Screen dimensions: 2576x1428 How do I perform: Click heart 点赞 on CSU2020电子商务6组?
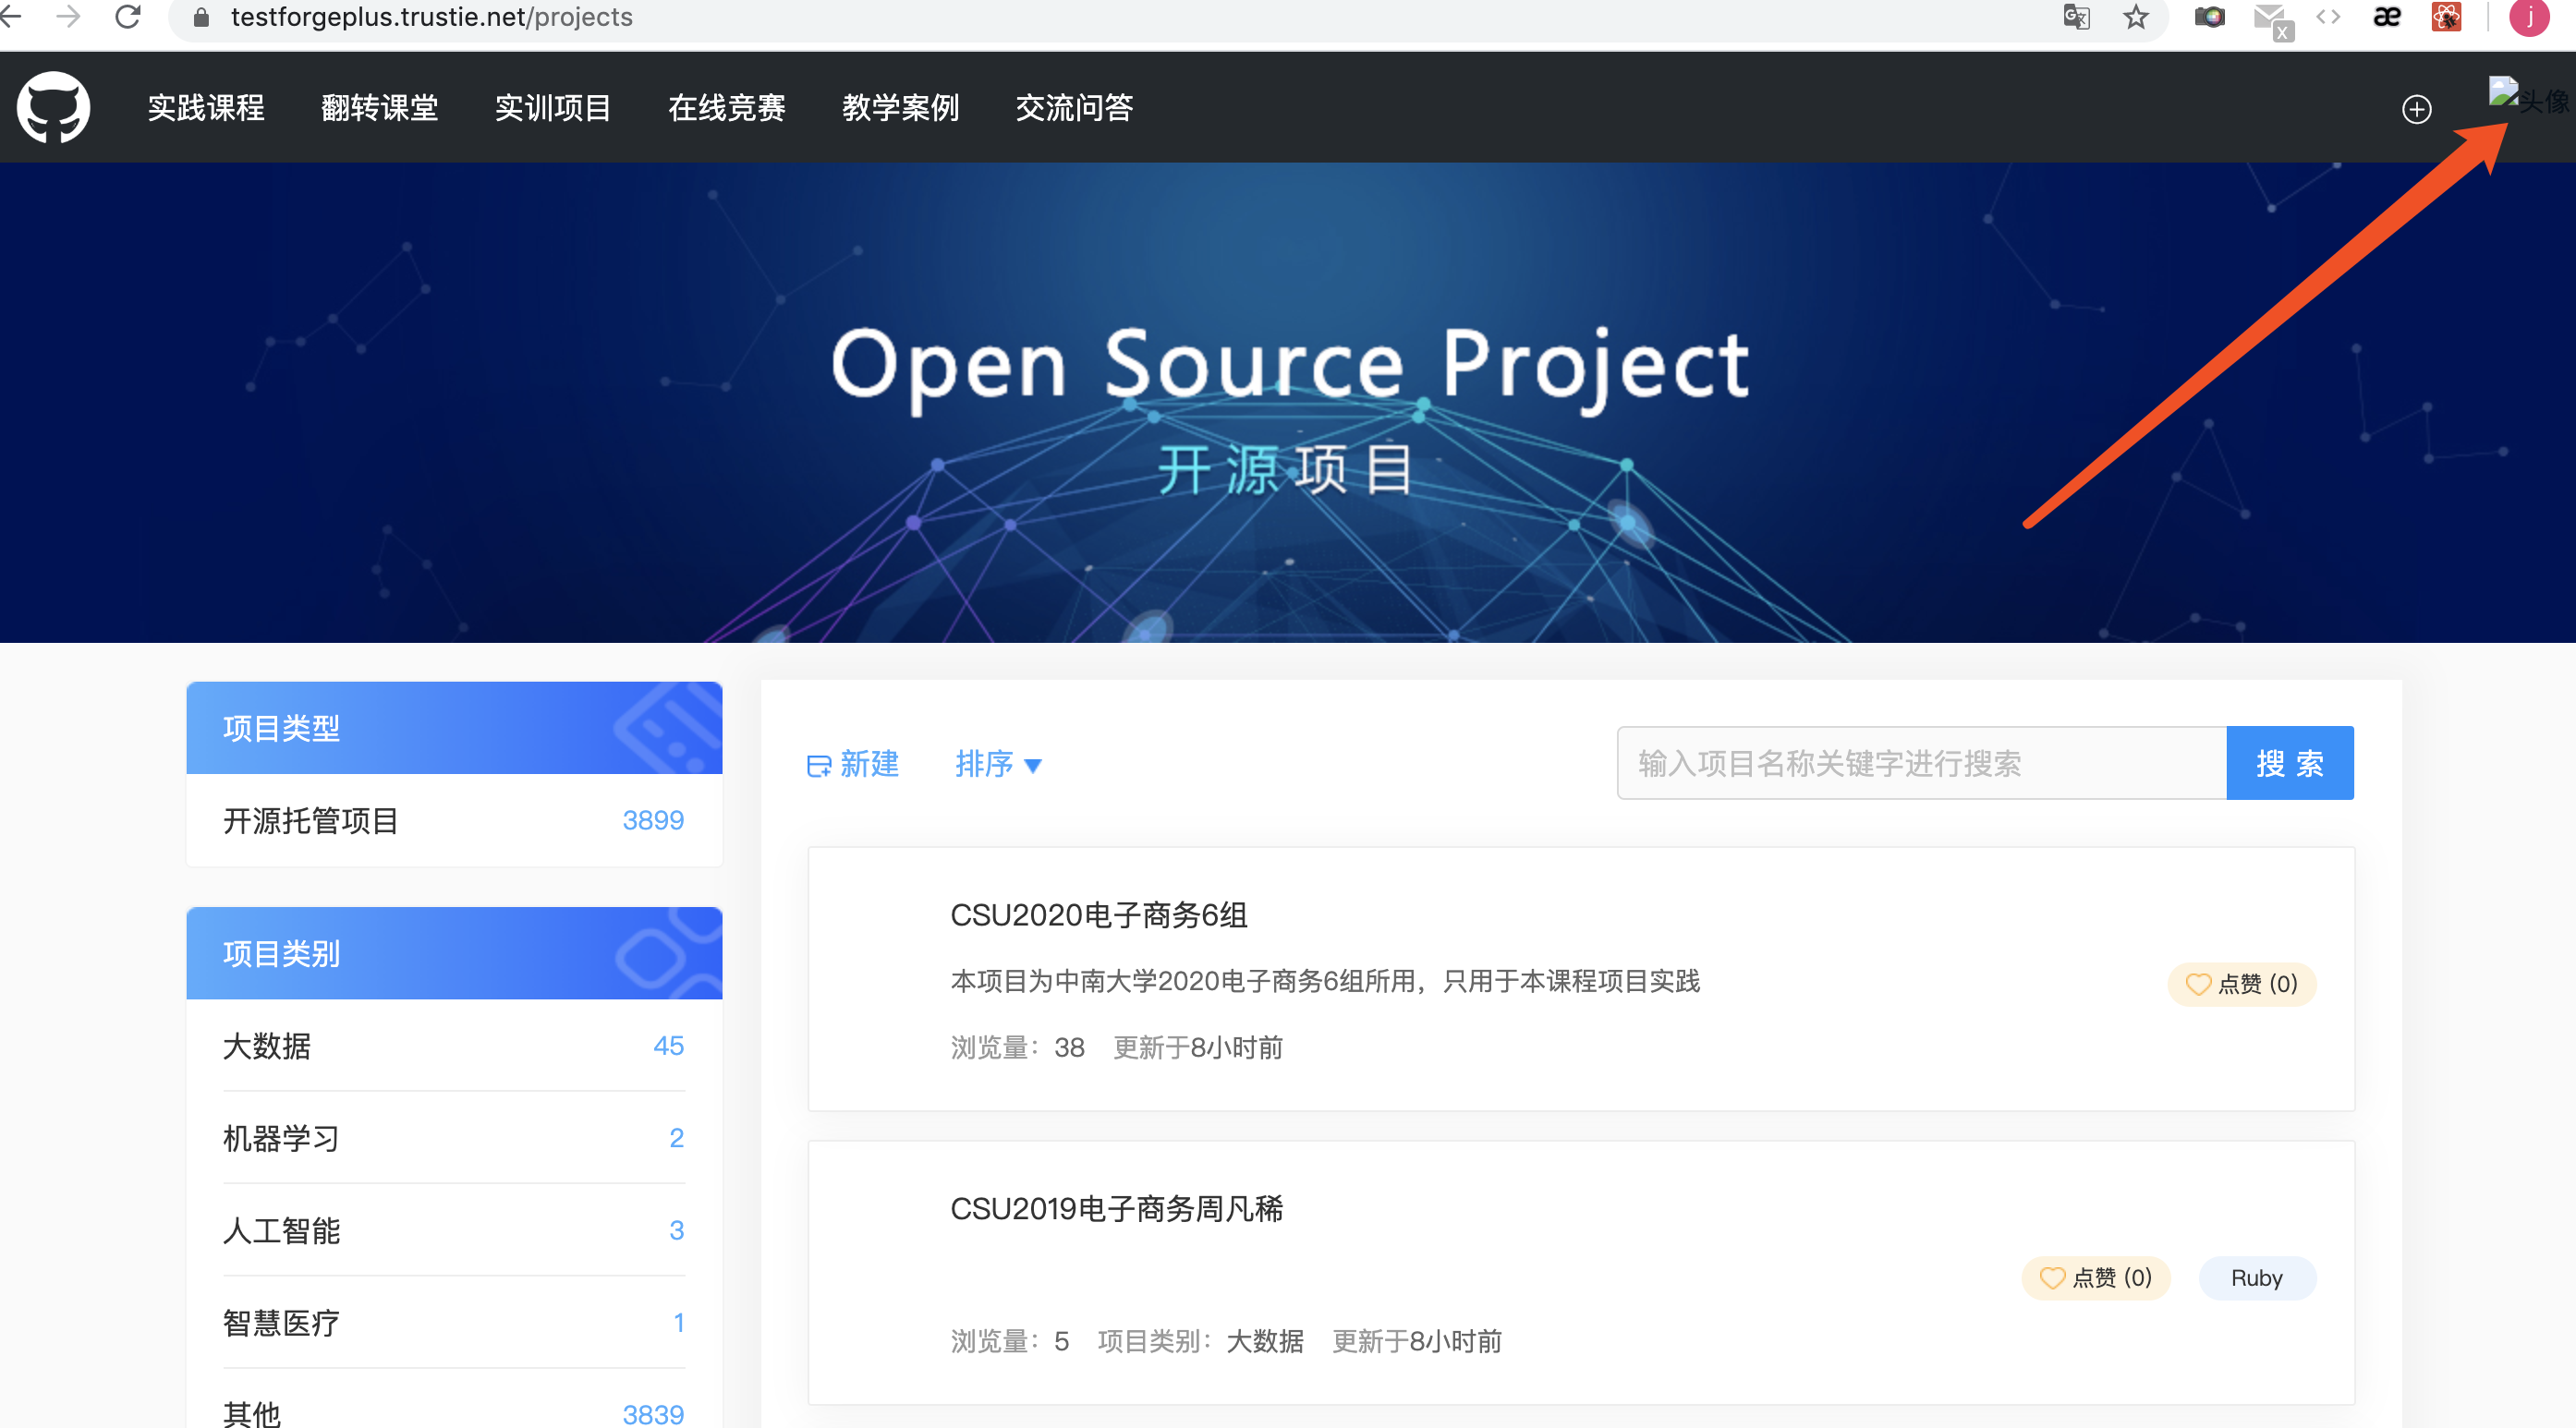click(x=2241, y=984)
